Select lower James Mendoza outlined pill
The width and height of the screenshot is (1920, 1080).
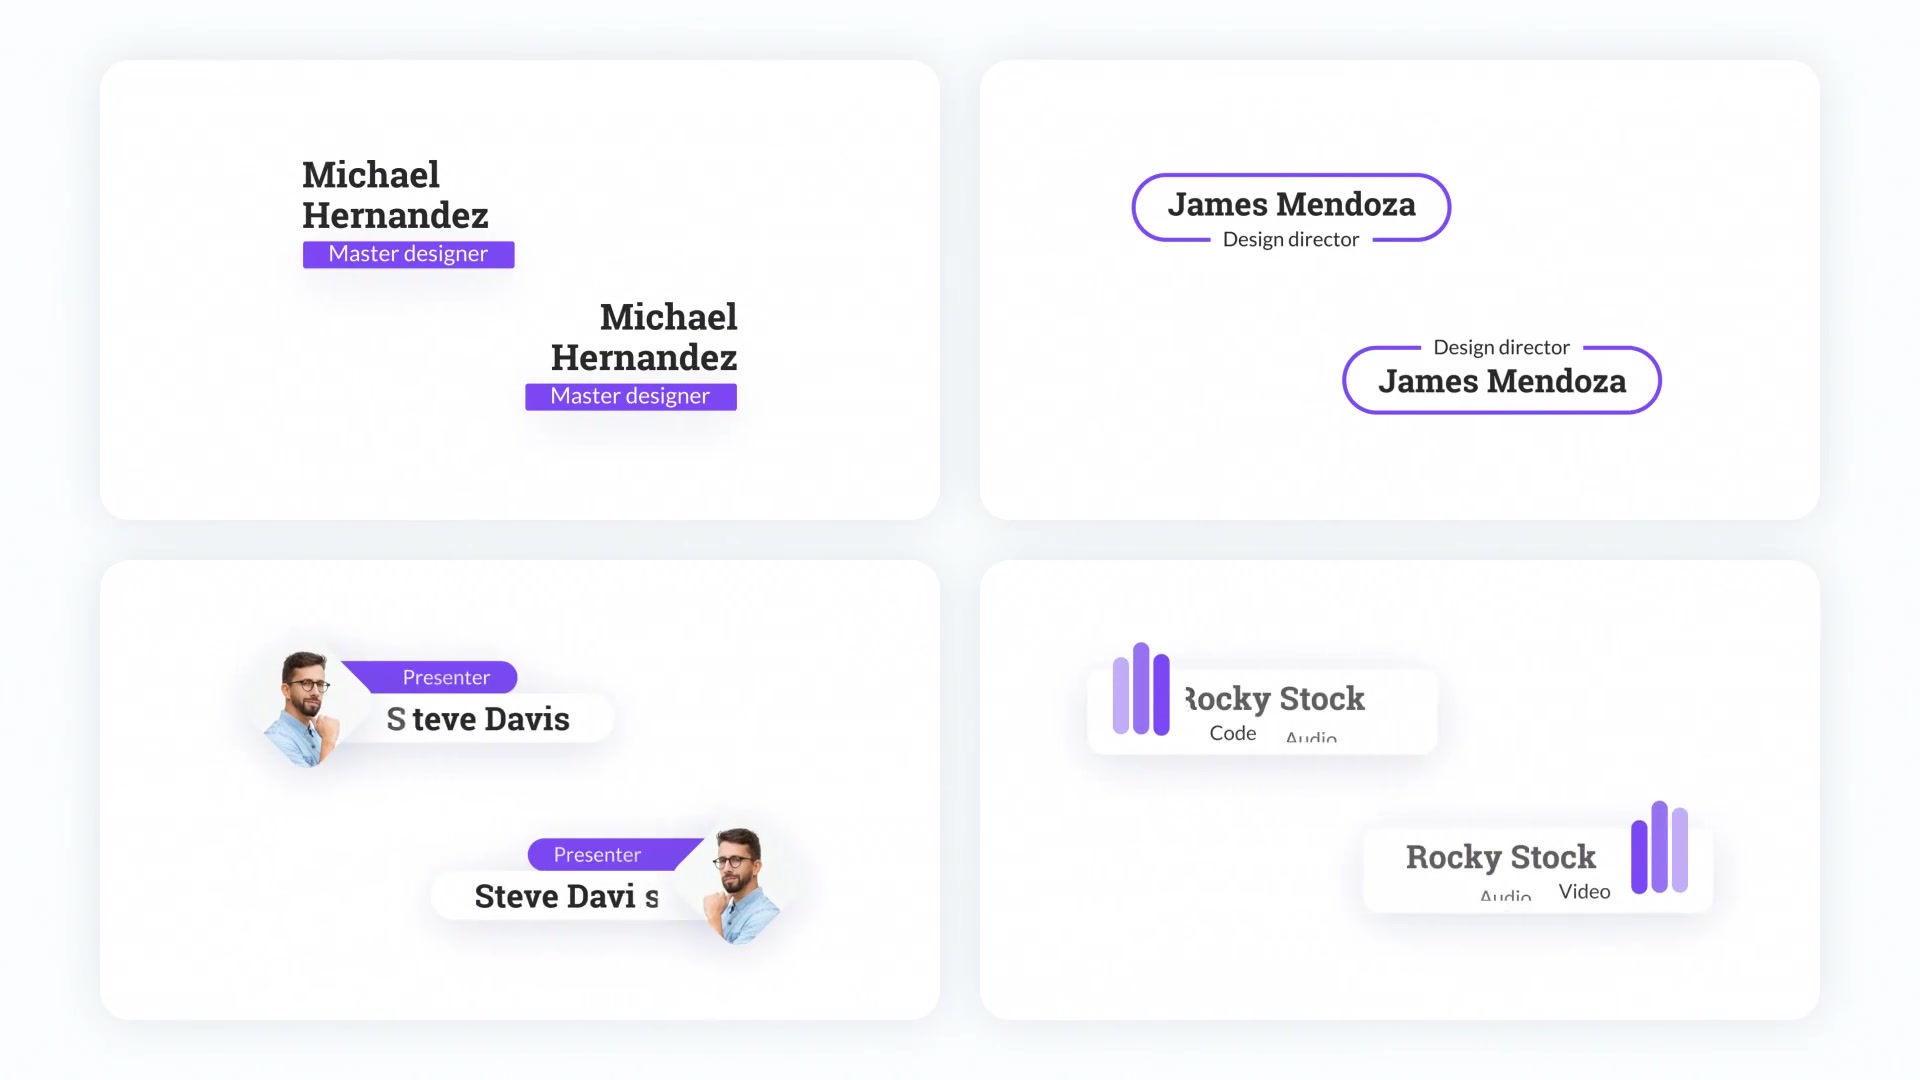1502,380
